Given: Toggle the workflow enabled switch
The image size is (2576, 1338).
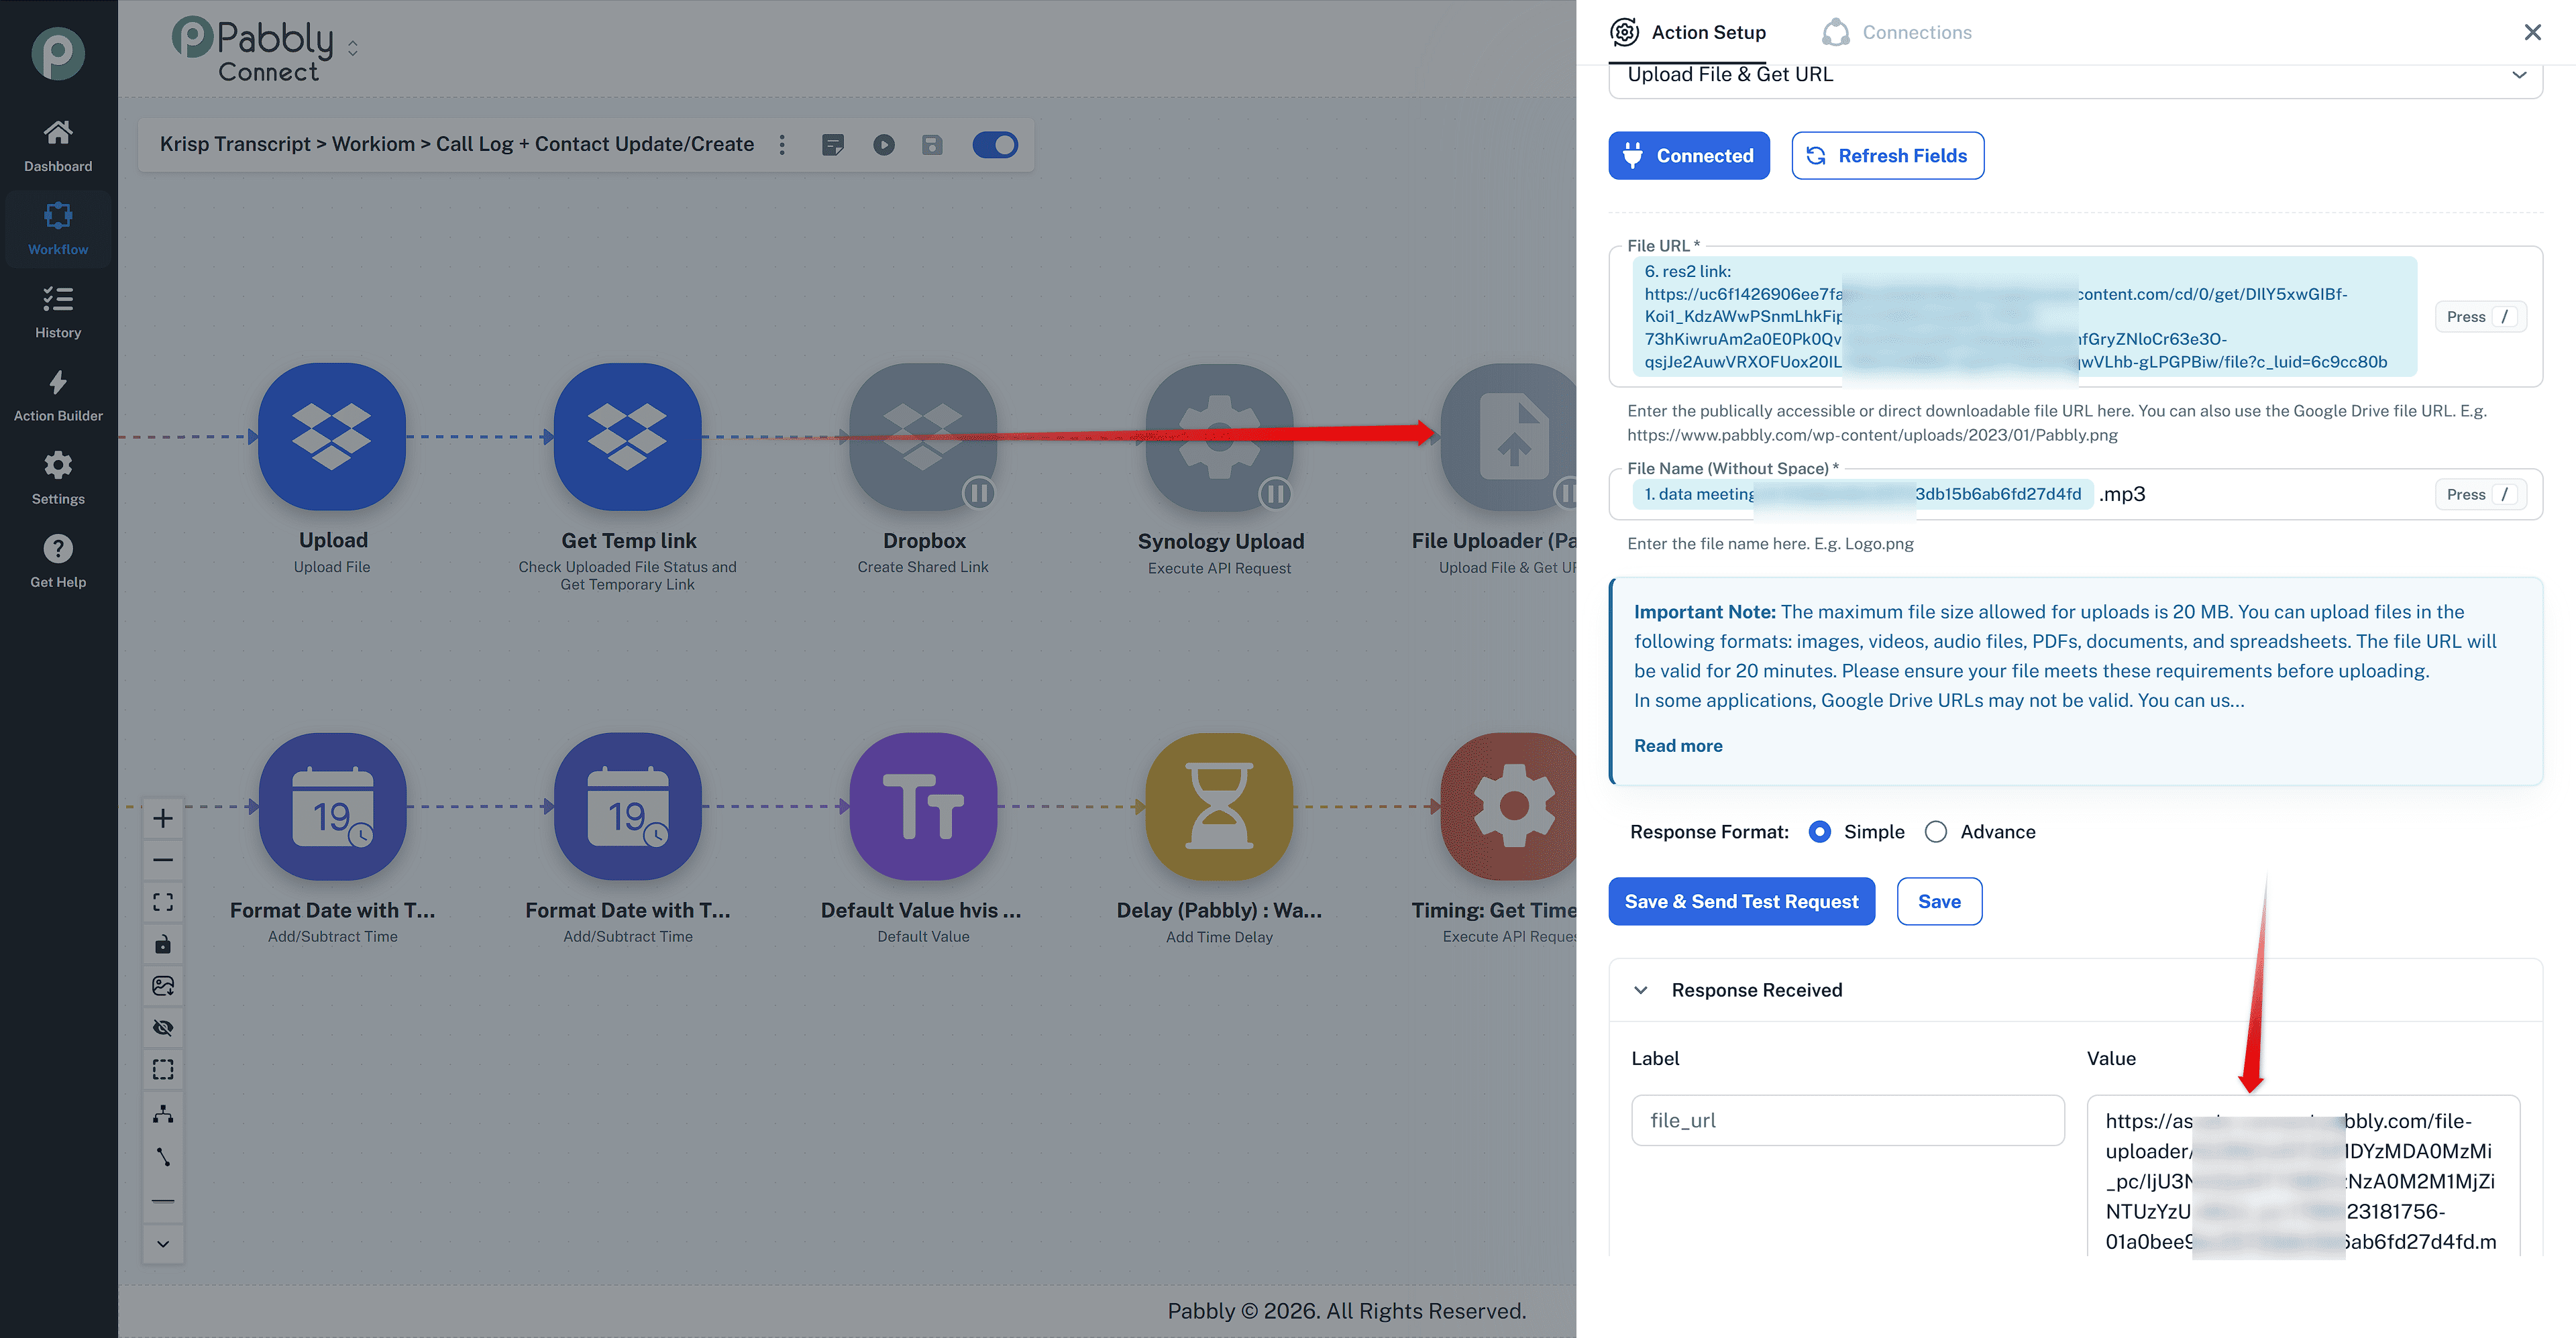Looking at the screenshot, I should pos(995,145).
